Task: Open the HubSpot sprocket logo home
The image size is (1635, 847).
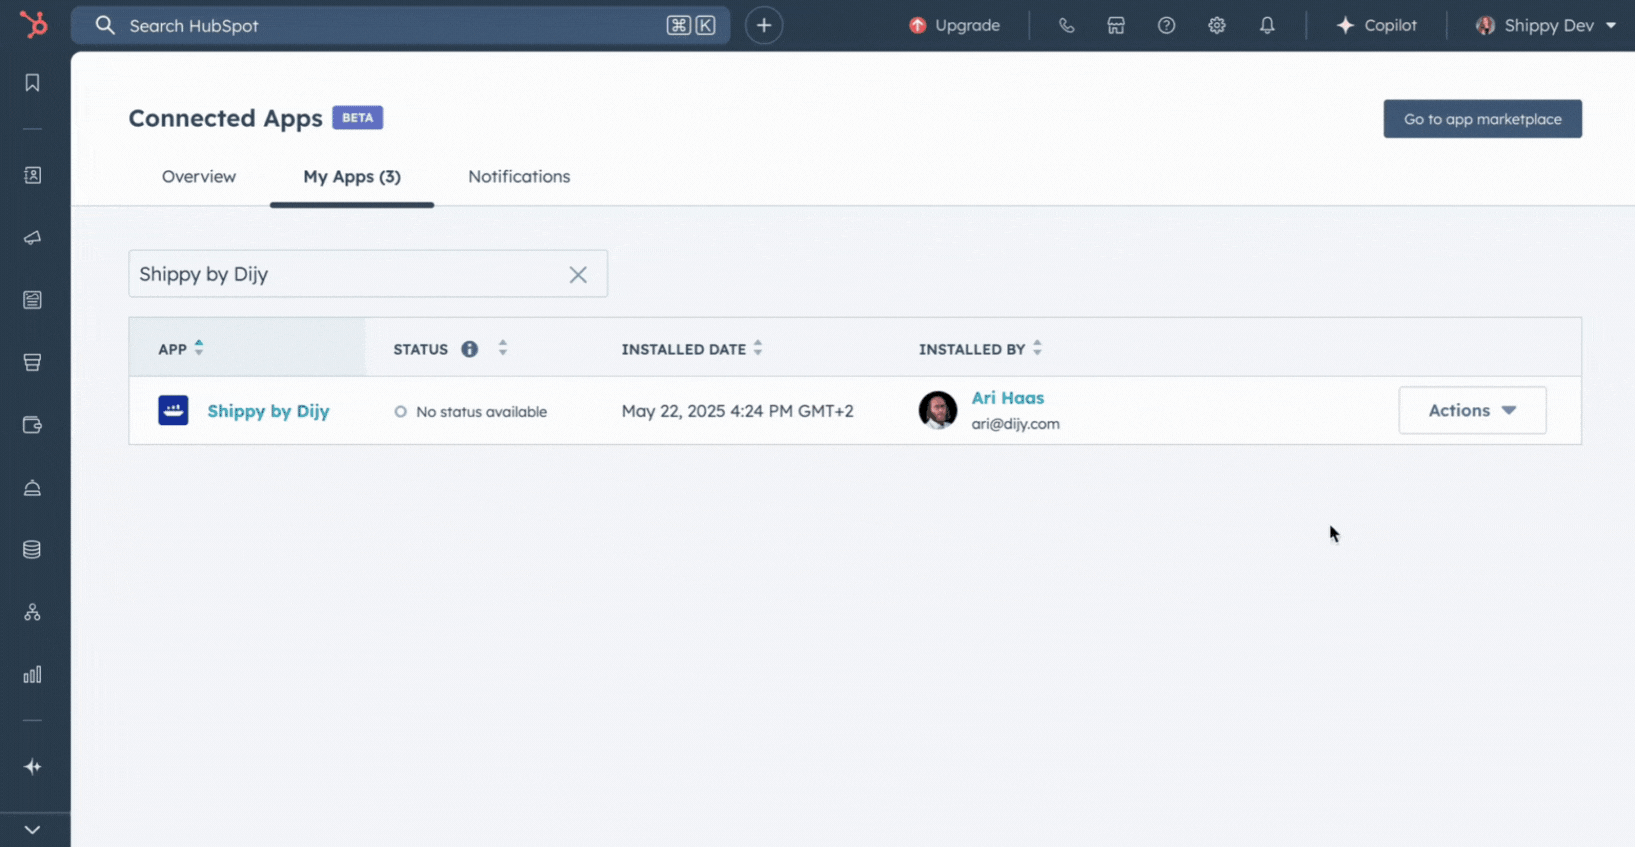Action: pyautogui.click(x=34, y=24)
